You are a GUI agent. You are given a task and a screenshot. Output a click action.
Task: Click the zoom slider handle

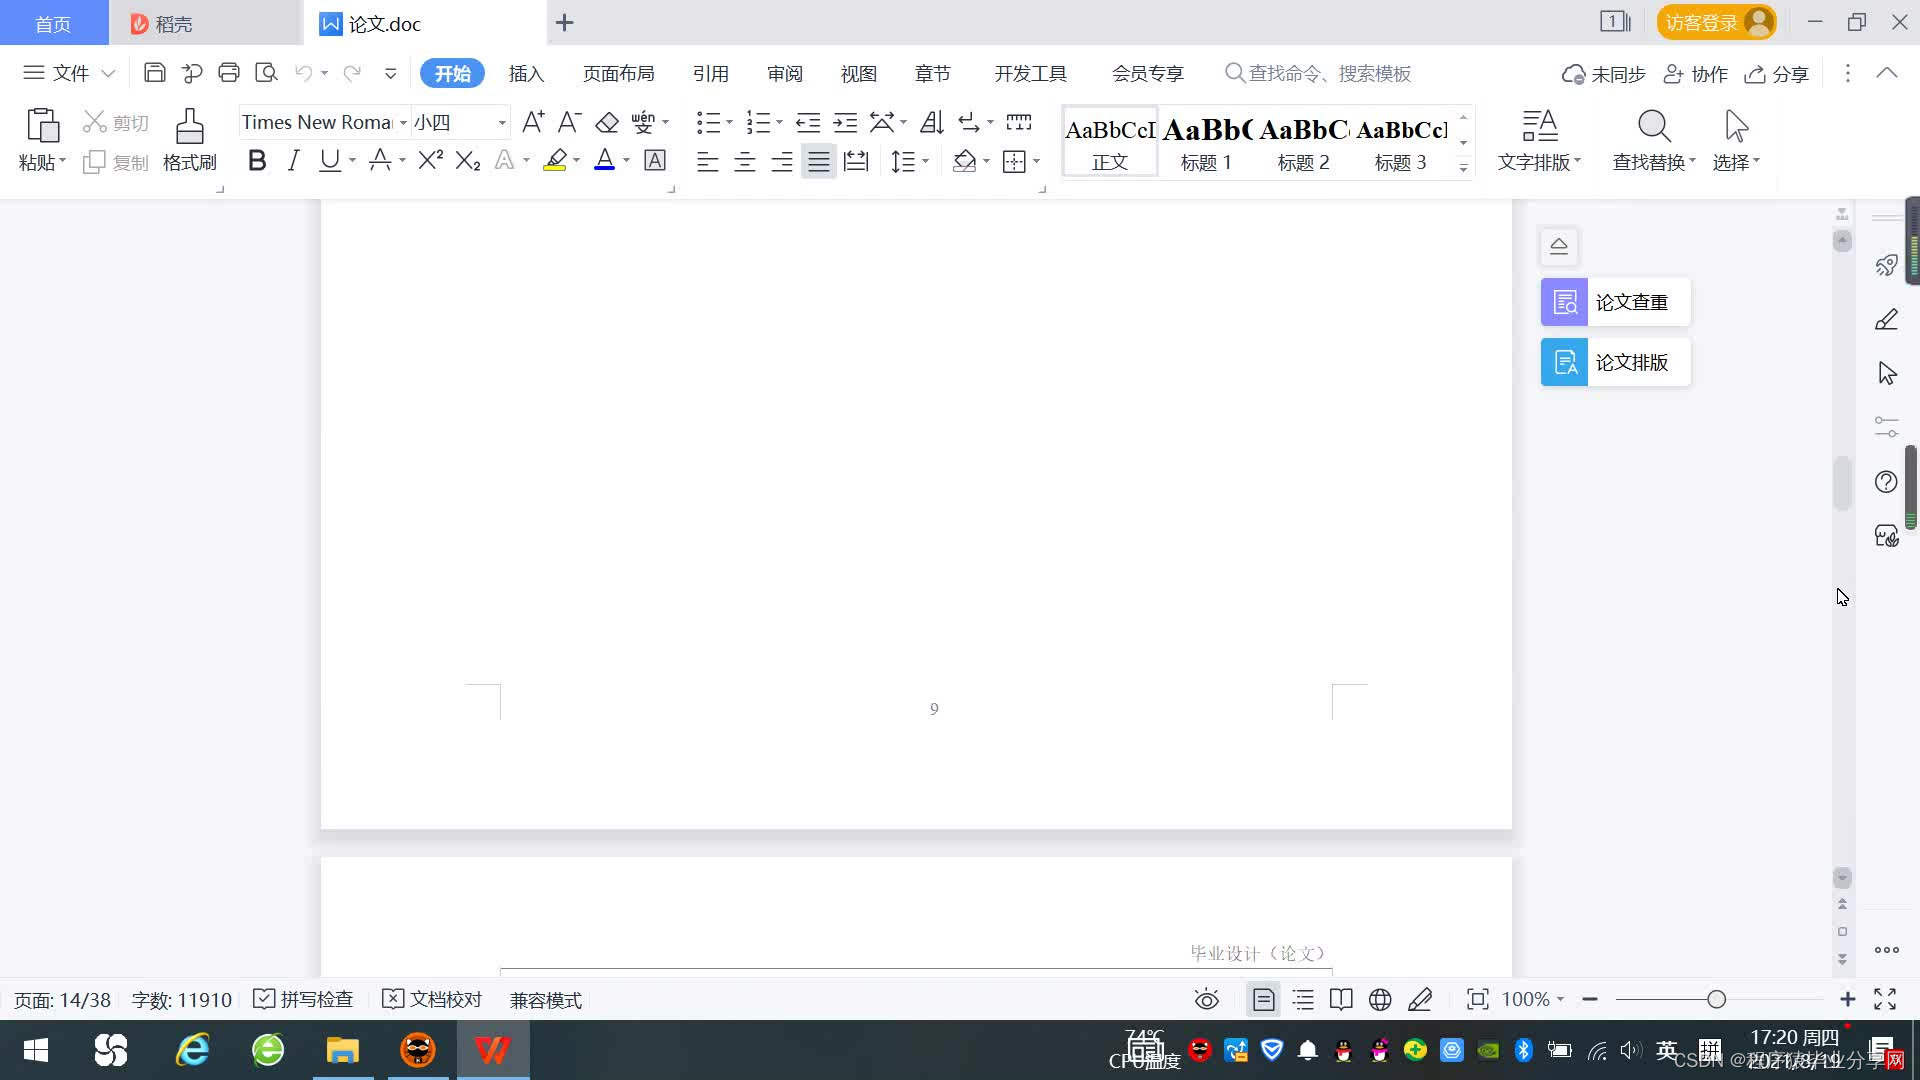(x=1716, y=999)
